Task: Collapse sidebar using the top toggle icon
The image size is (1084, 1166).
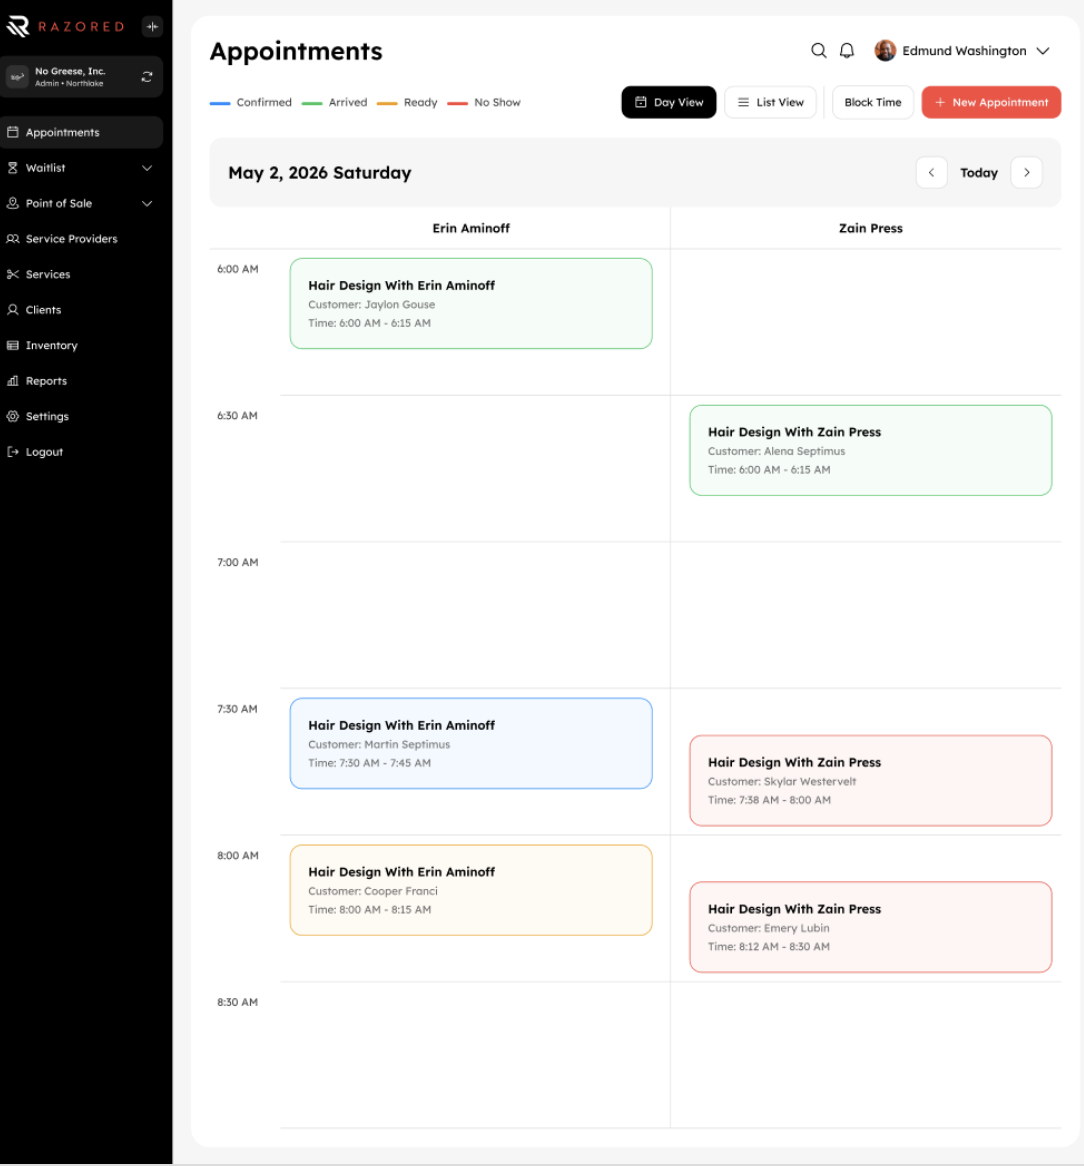Action: [x=152, y=27]
